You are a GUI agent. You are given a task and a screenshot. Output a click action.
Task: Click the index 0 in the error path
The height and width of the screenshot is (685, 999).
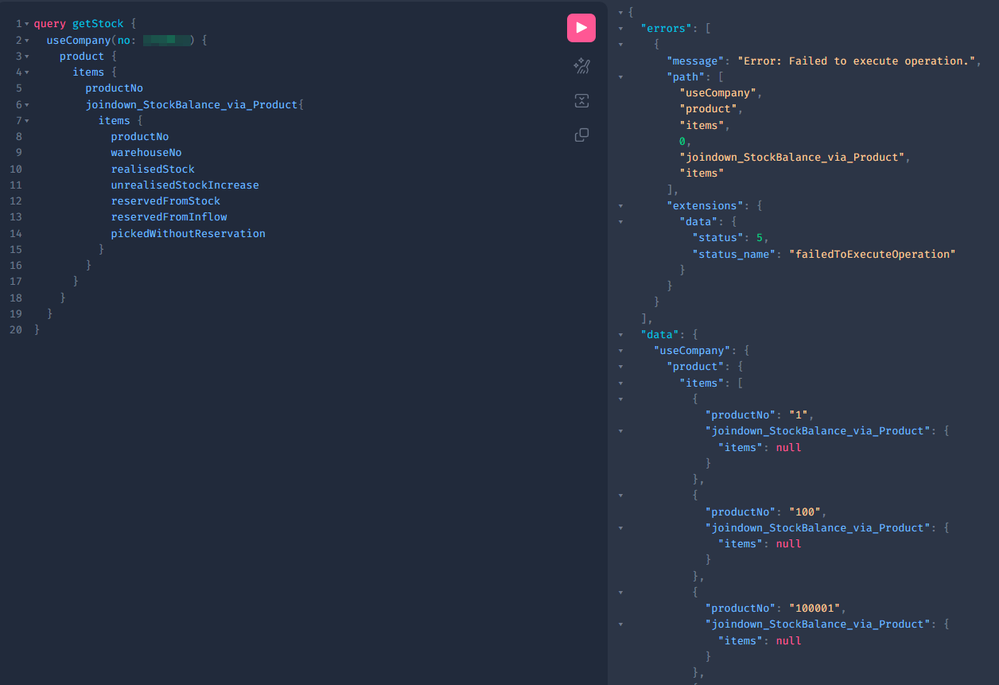[682, 141]
